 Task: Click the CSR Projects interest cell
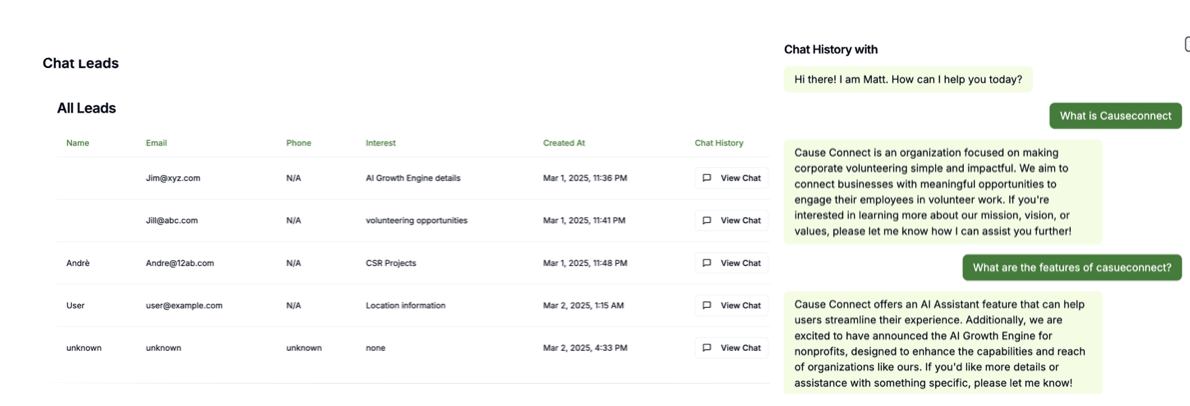391,263
